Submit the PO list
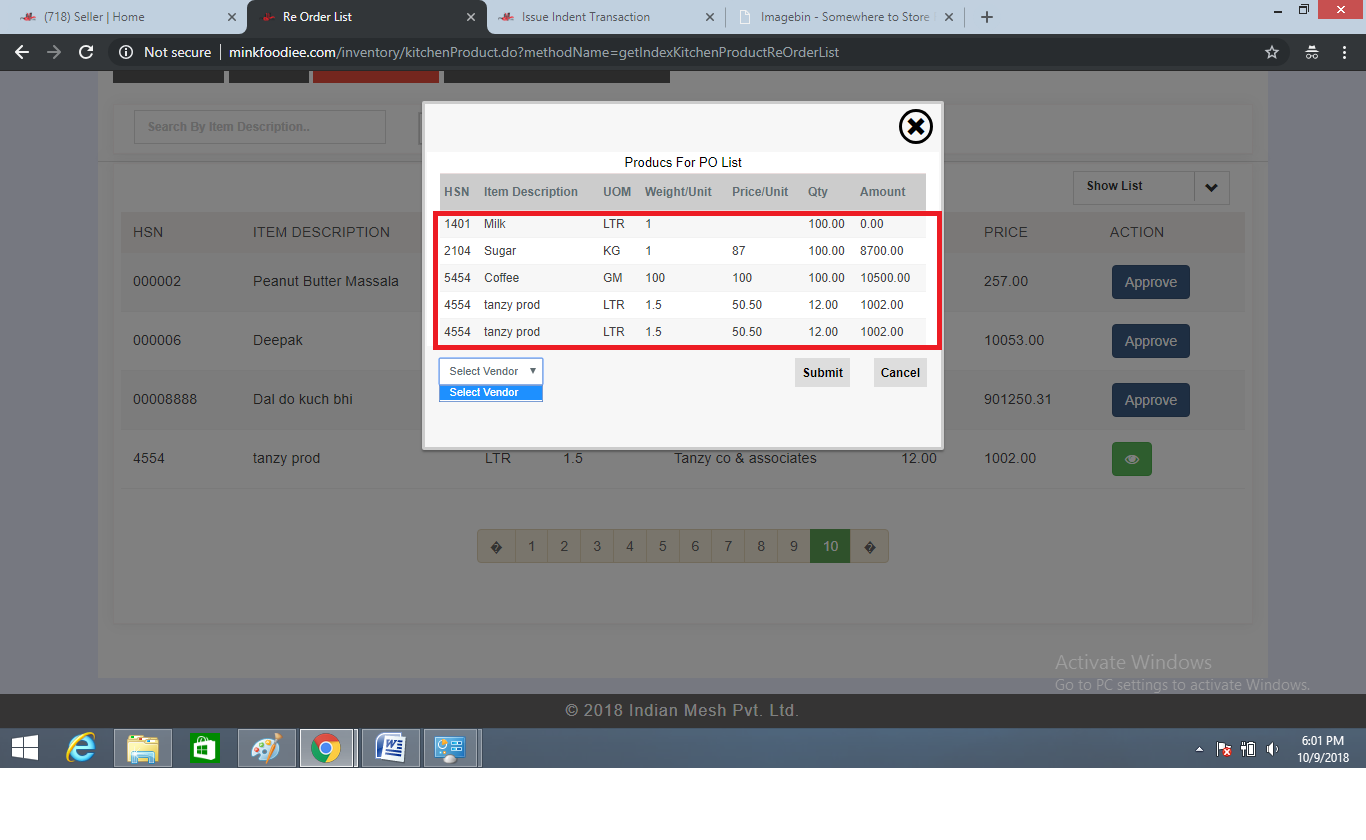 822,373
